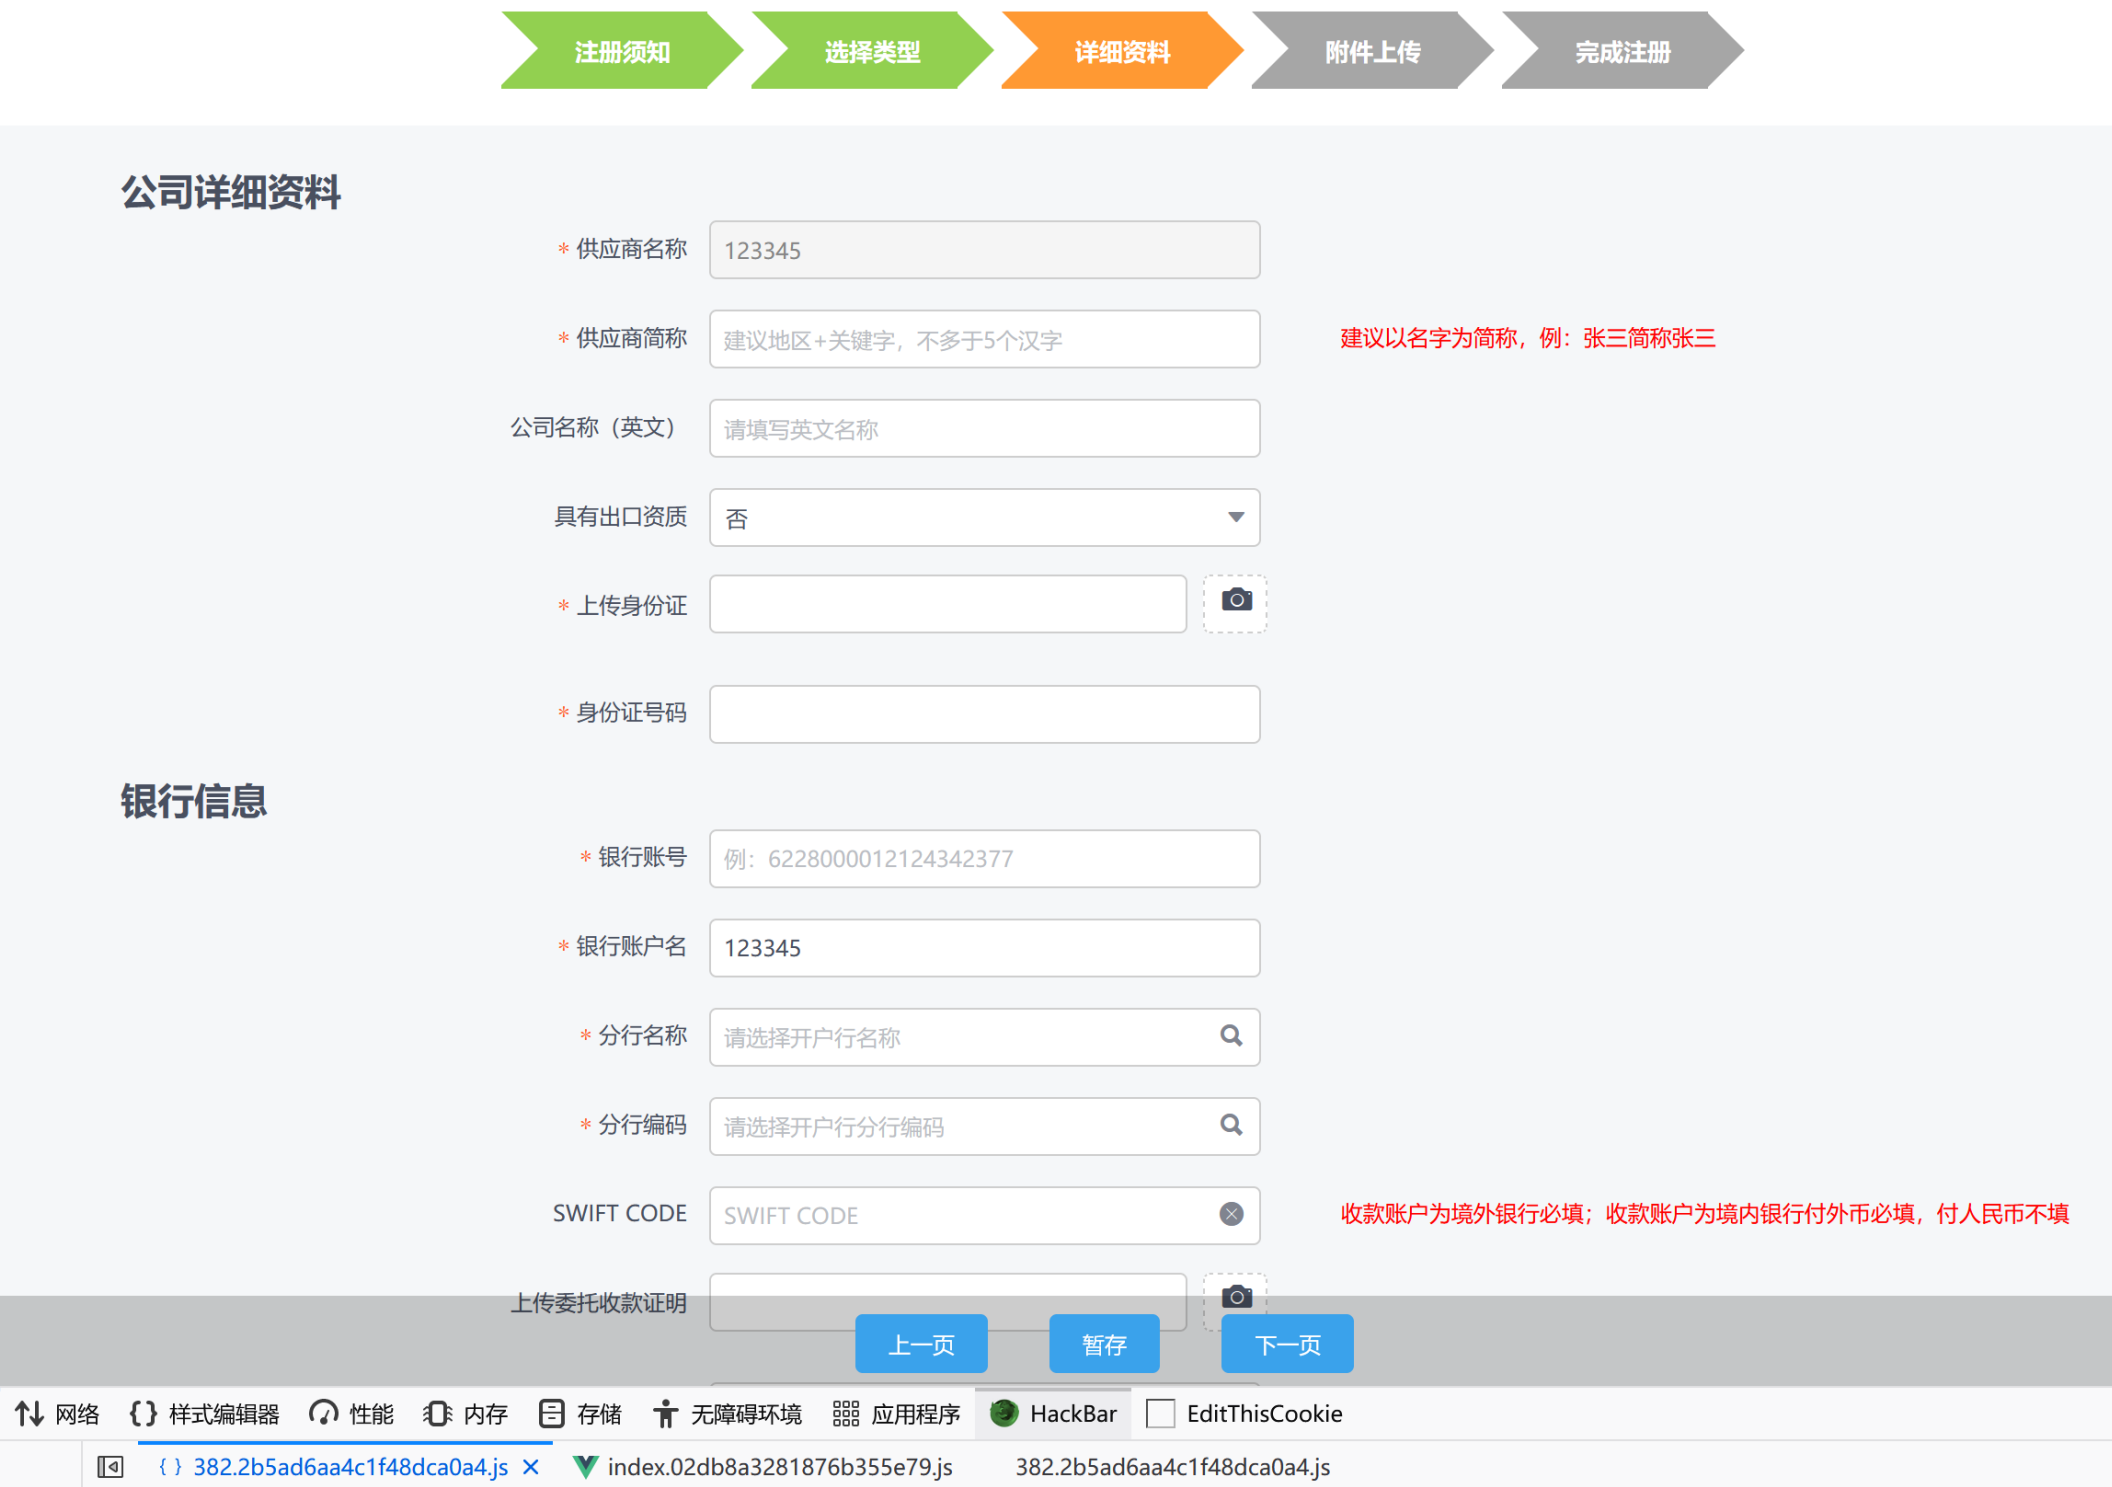
Task: Open the HackBar panel in DevTools
Action: coord(1052,1413)
